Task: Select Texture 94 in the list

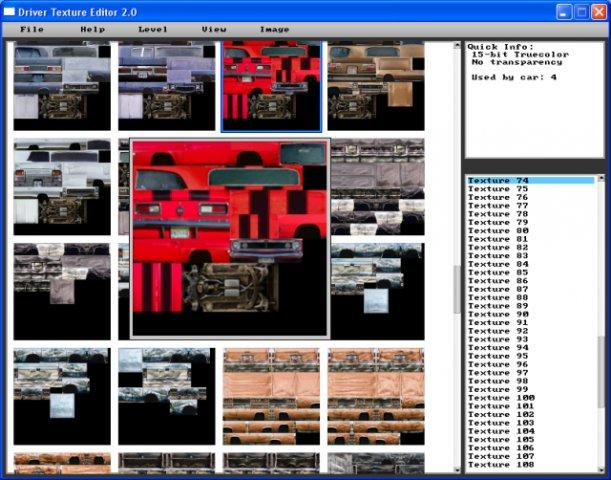Action: click(x=531, y=348)
